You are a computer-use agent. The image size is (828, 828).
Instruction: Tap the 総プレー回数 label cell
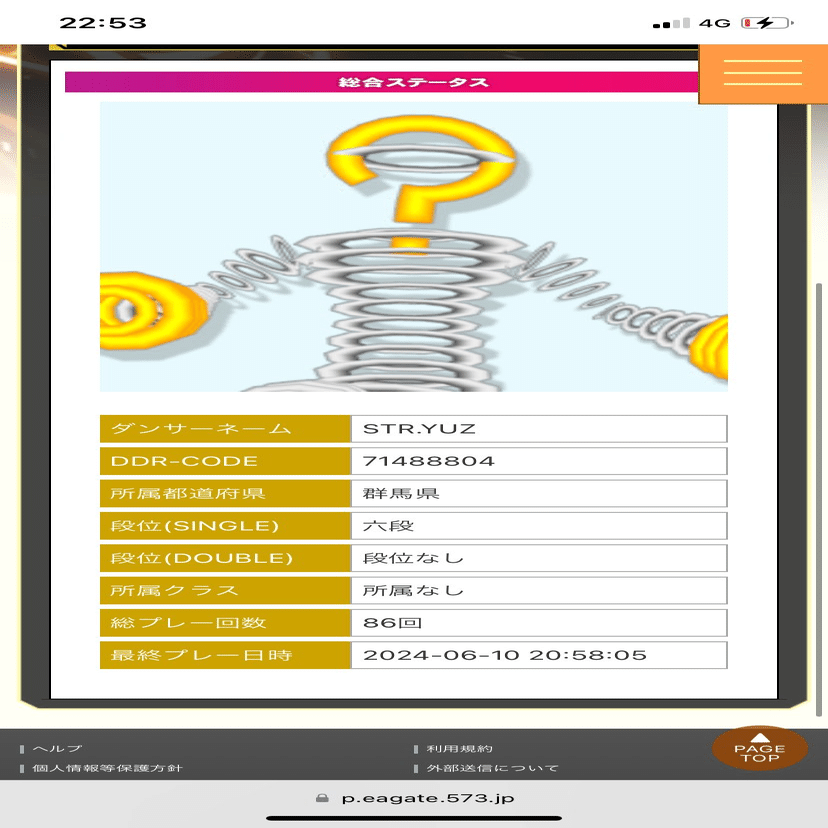[x=225, y=623]
